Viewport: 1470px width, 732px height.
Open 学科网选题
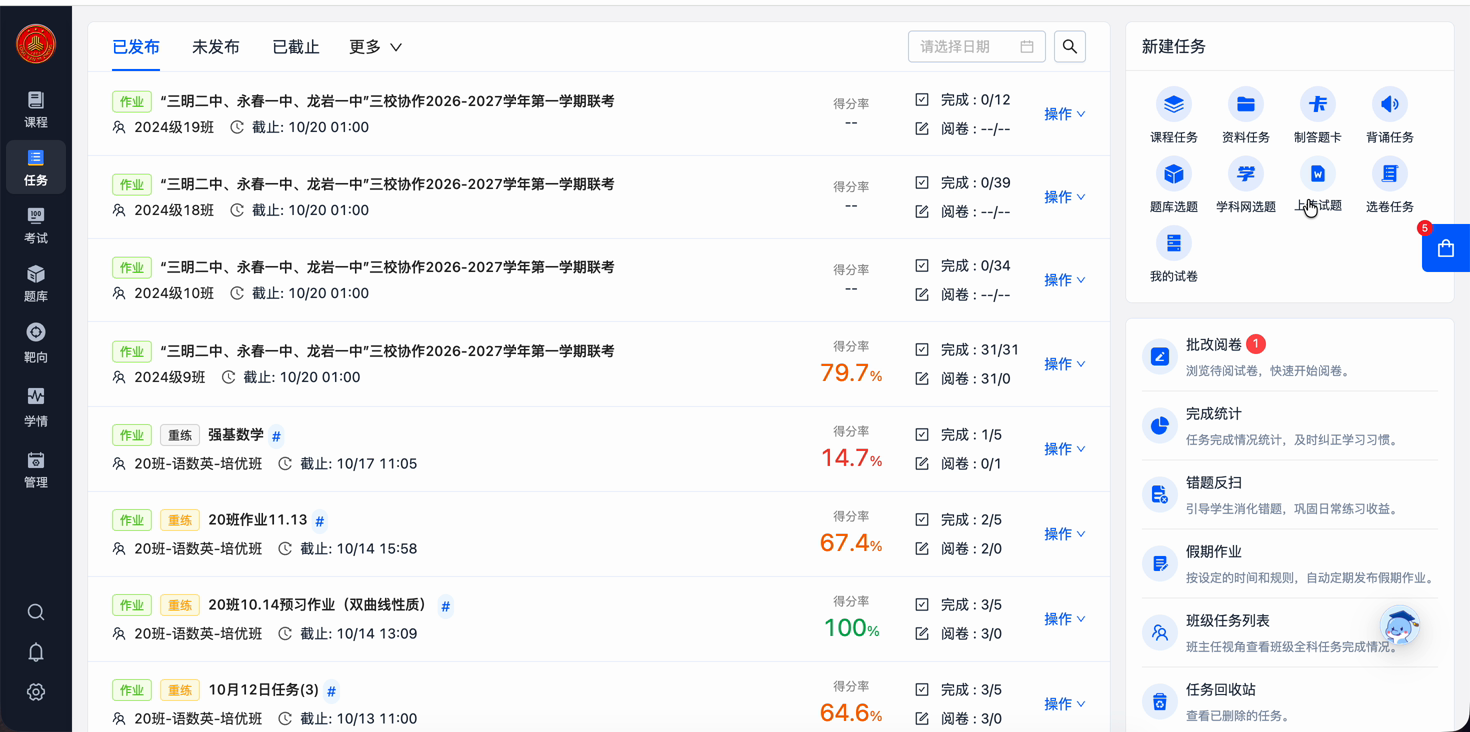tap(1246, 186)
